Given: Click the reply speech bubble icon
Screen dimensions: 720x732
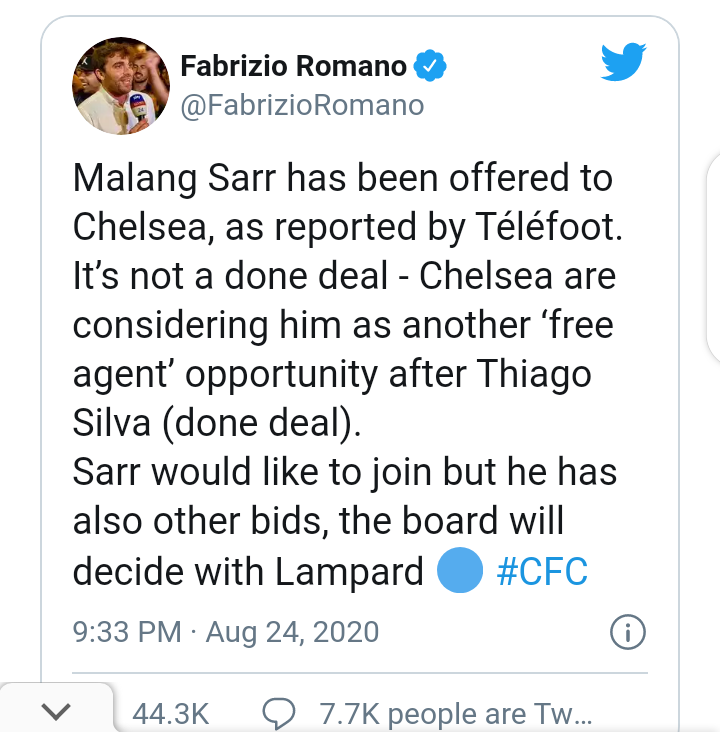Looking at the screenshot, I should (x=277, y=714).
